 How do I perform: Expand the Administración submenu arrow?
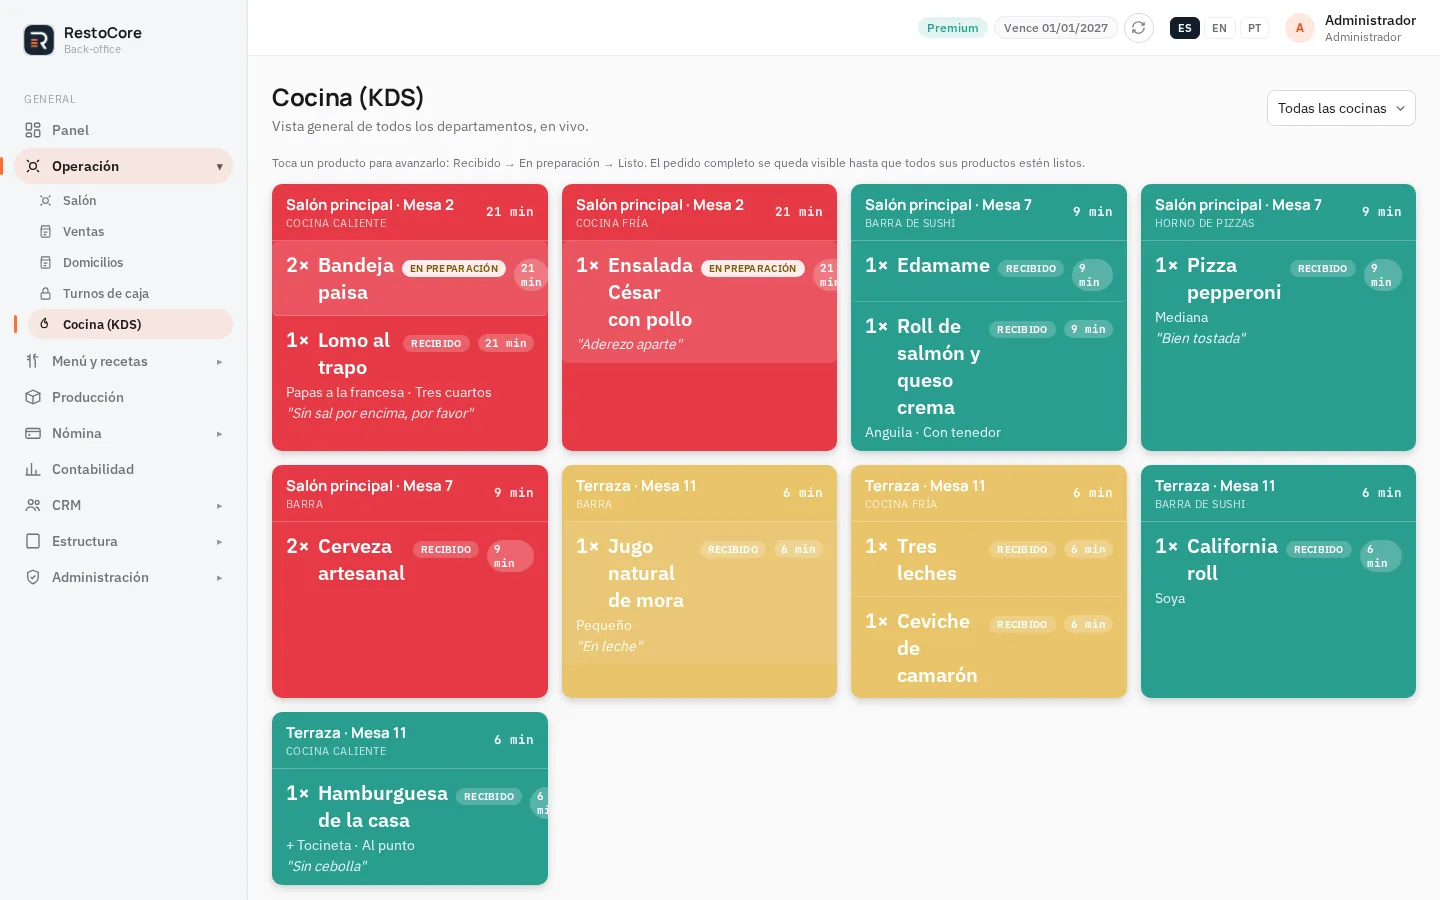click(219, 578)
